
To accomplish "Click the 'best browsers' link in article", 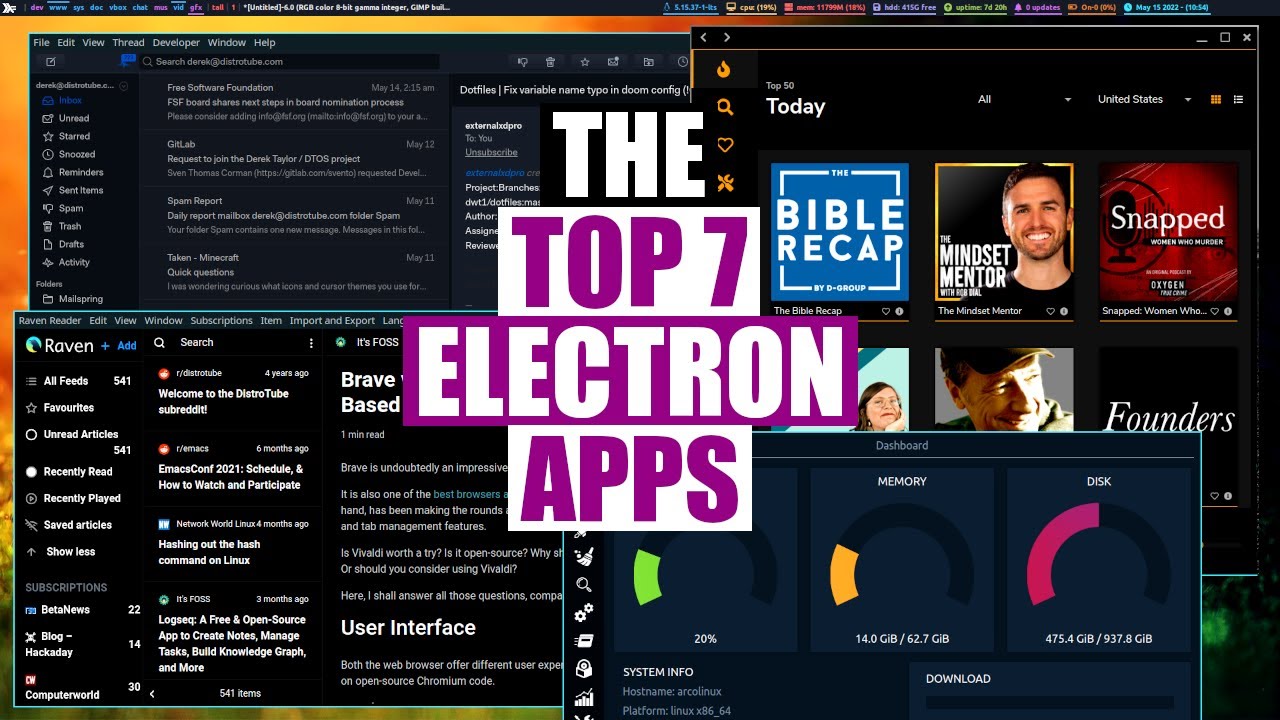I will tap(469, 494).
